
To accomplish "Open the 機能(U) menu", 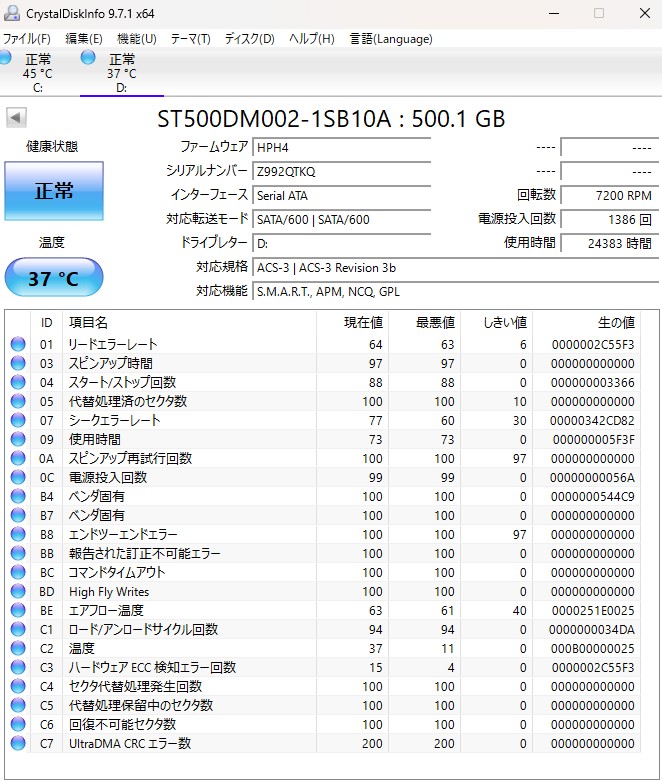I will [x=137, y=39].
